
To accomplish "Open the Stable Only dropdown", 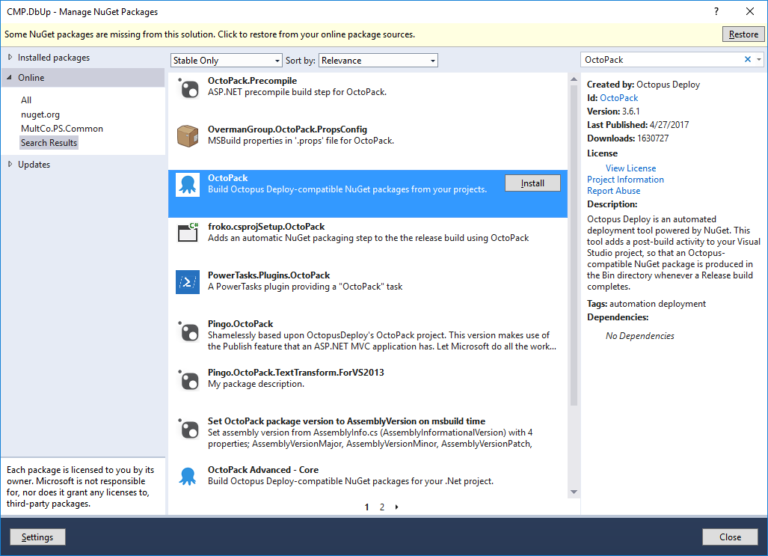I will click(x=226, y=60).
